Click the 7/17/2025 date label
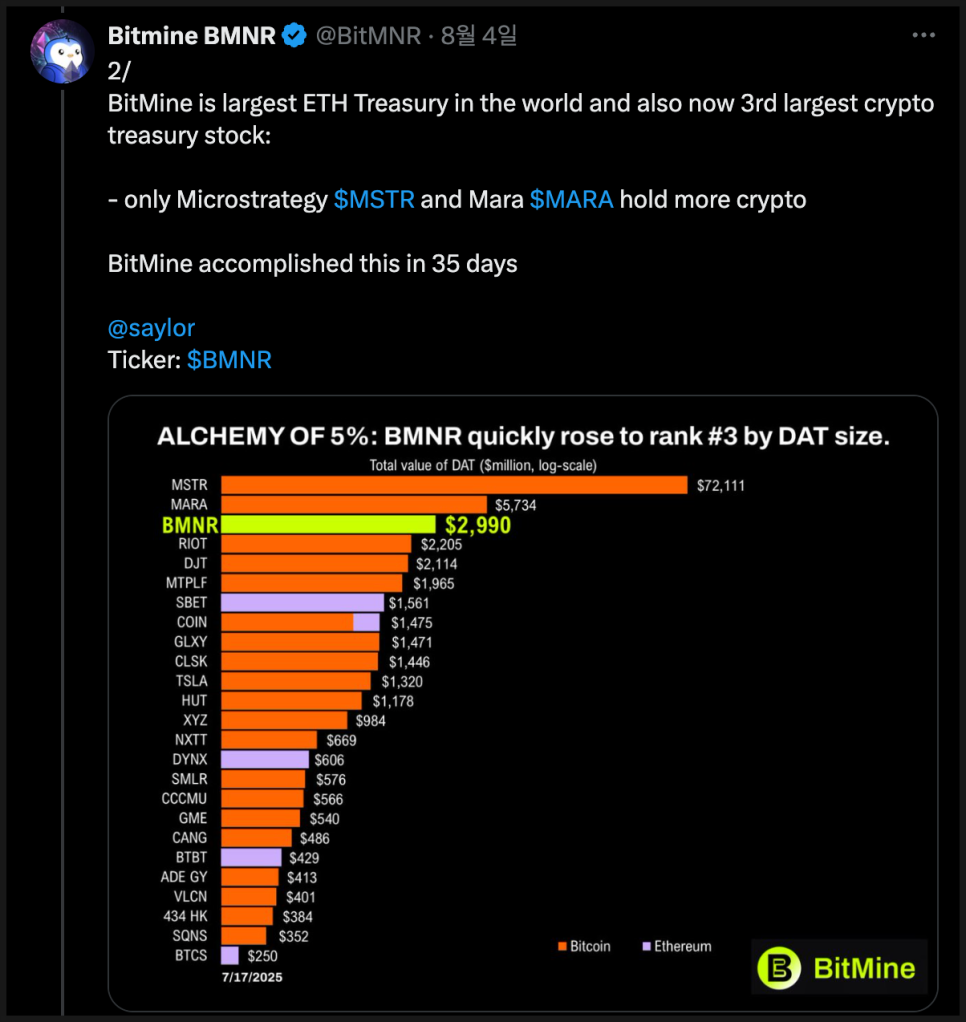 (x=252, y=977)
